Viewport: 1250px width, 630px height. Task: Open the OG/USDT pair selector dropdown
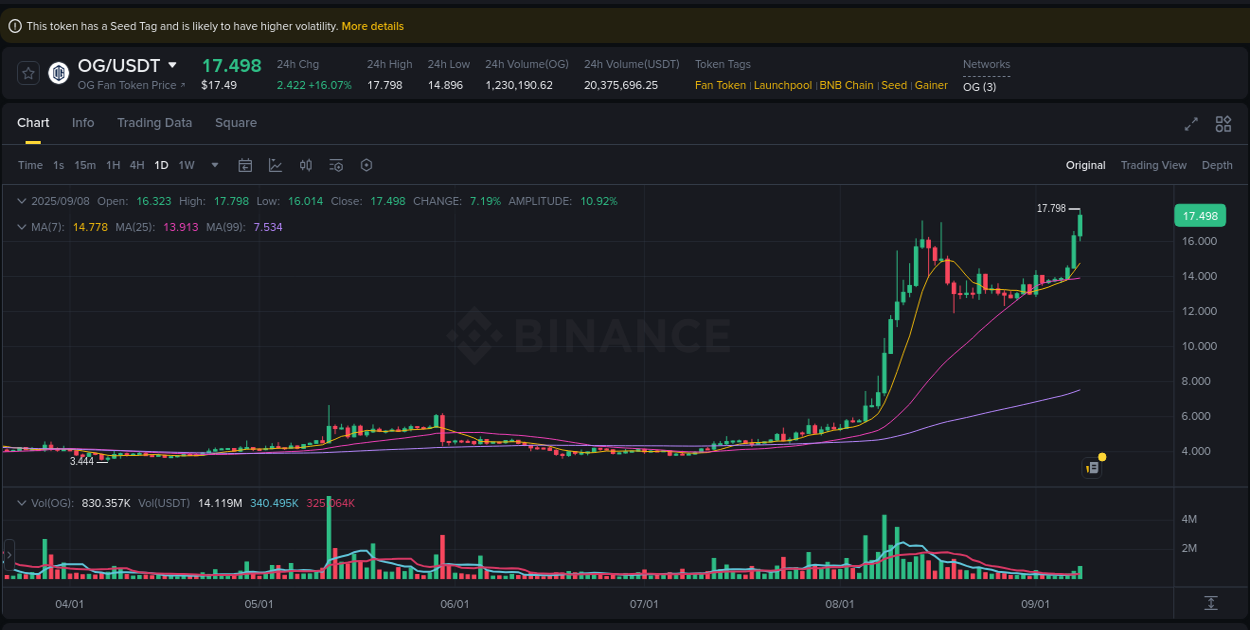point(171,65)
